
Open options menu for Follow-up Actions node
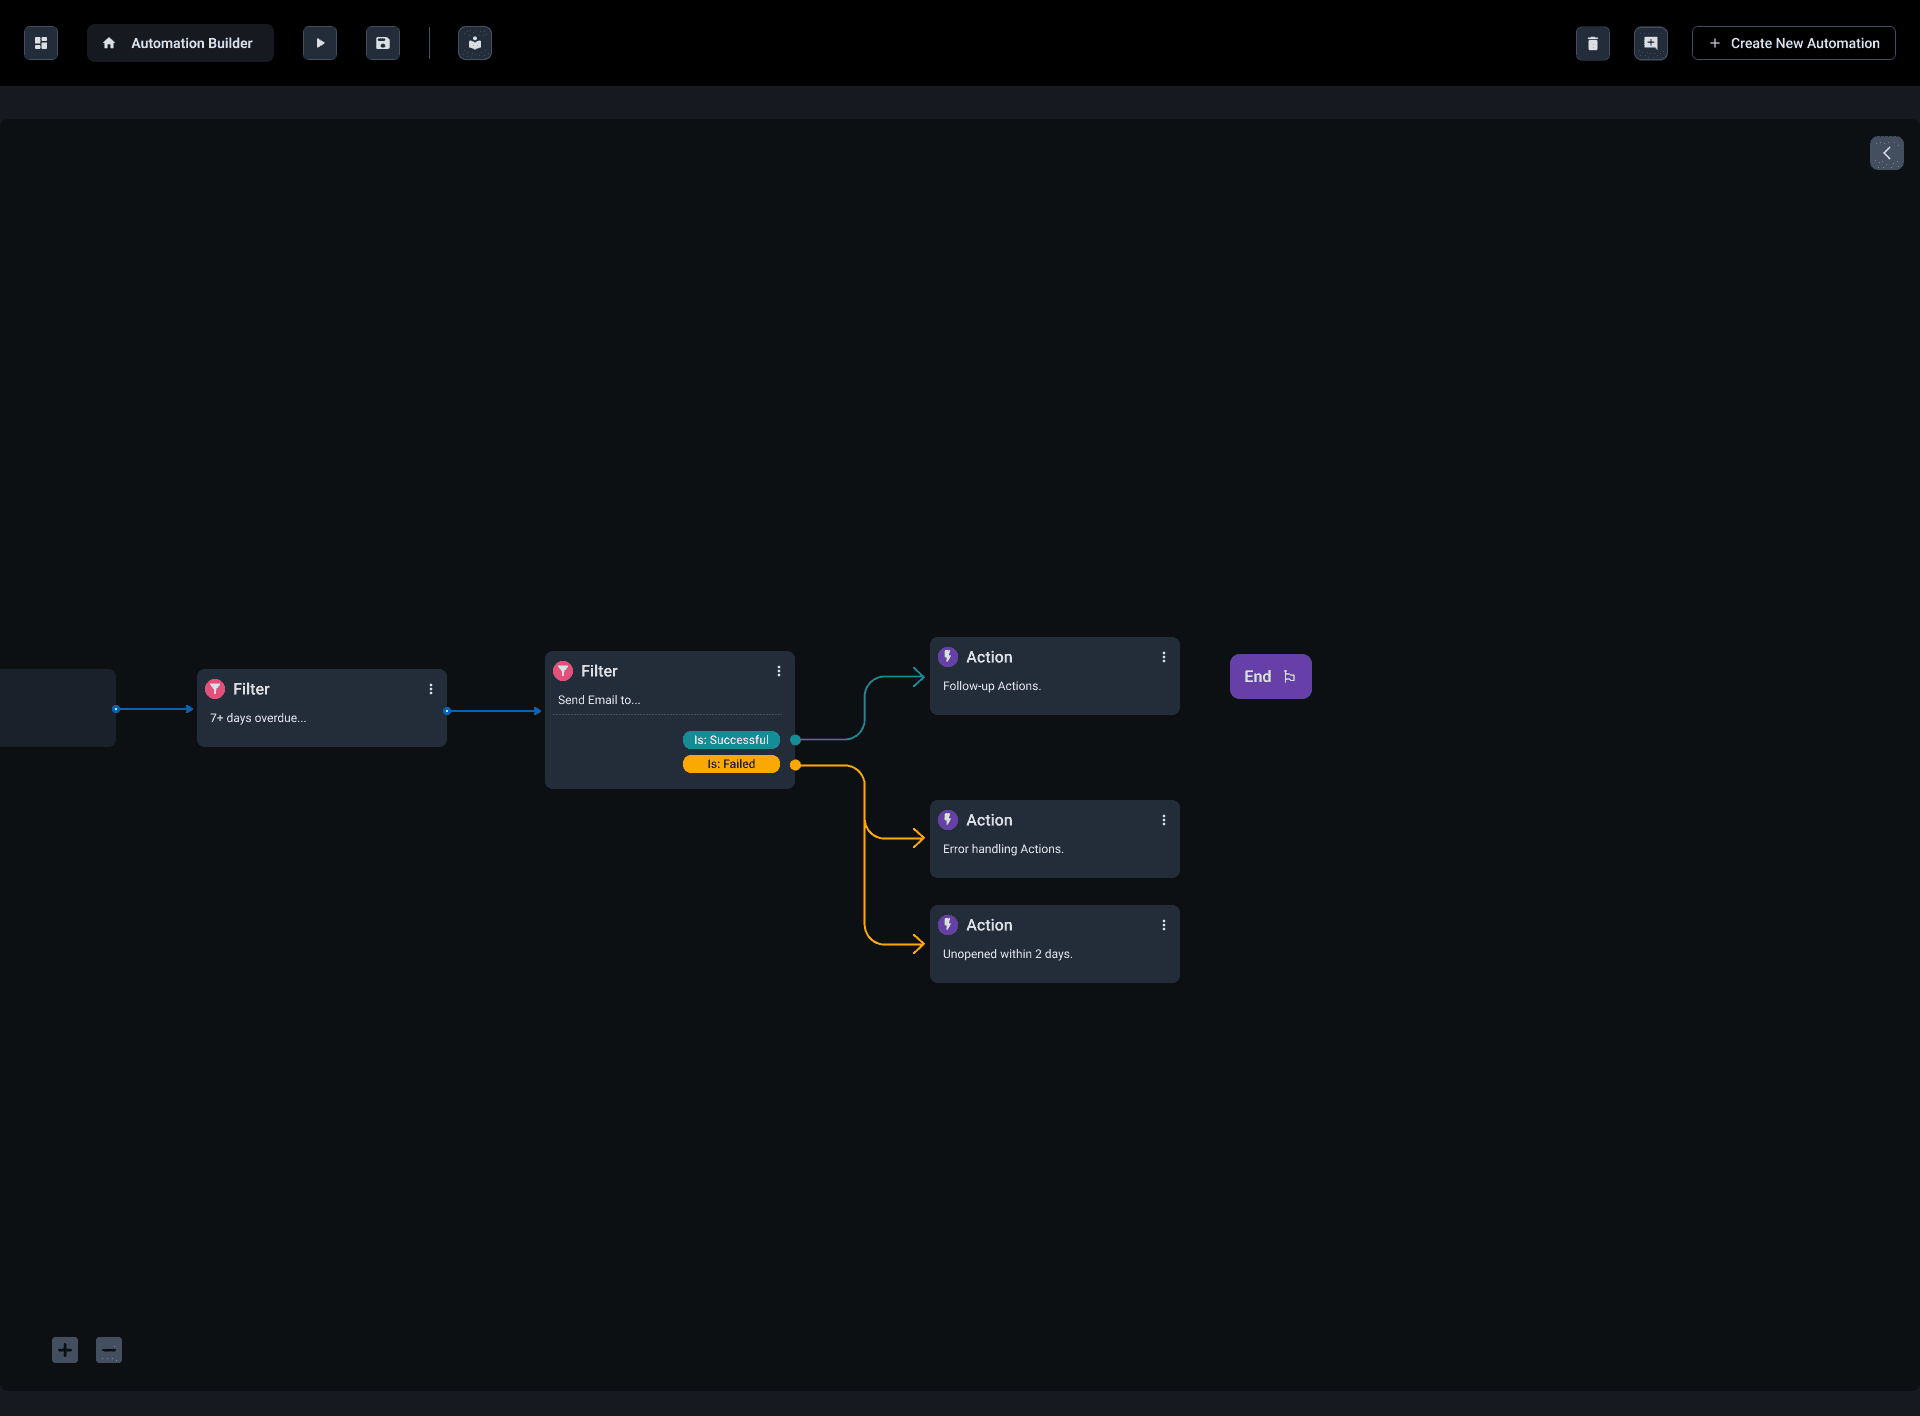click(1164, 657)
